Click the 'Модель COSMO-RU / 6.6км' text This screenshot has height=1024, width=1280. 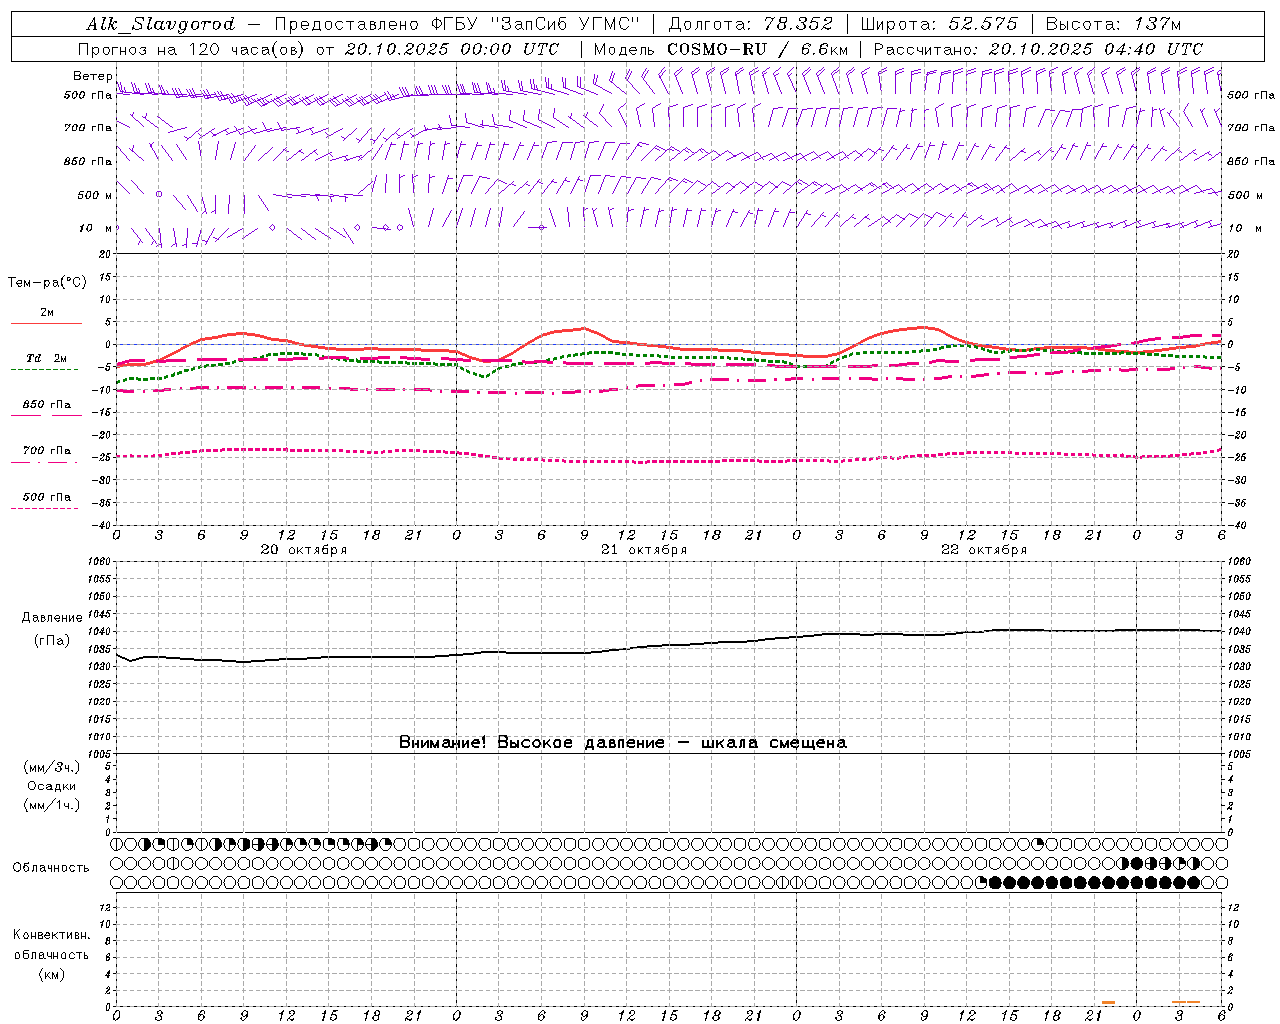(721, 49)
